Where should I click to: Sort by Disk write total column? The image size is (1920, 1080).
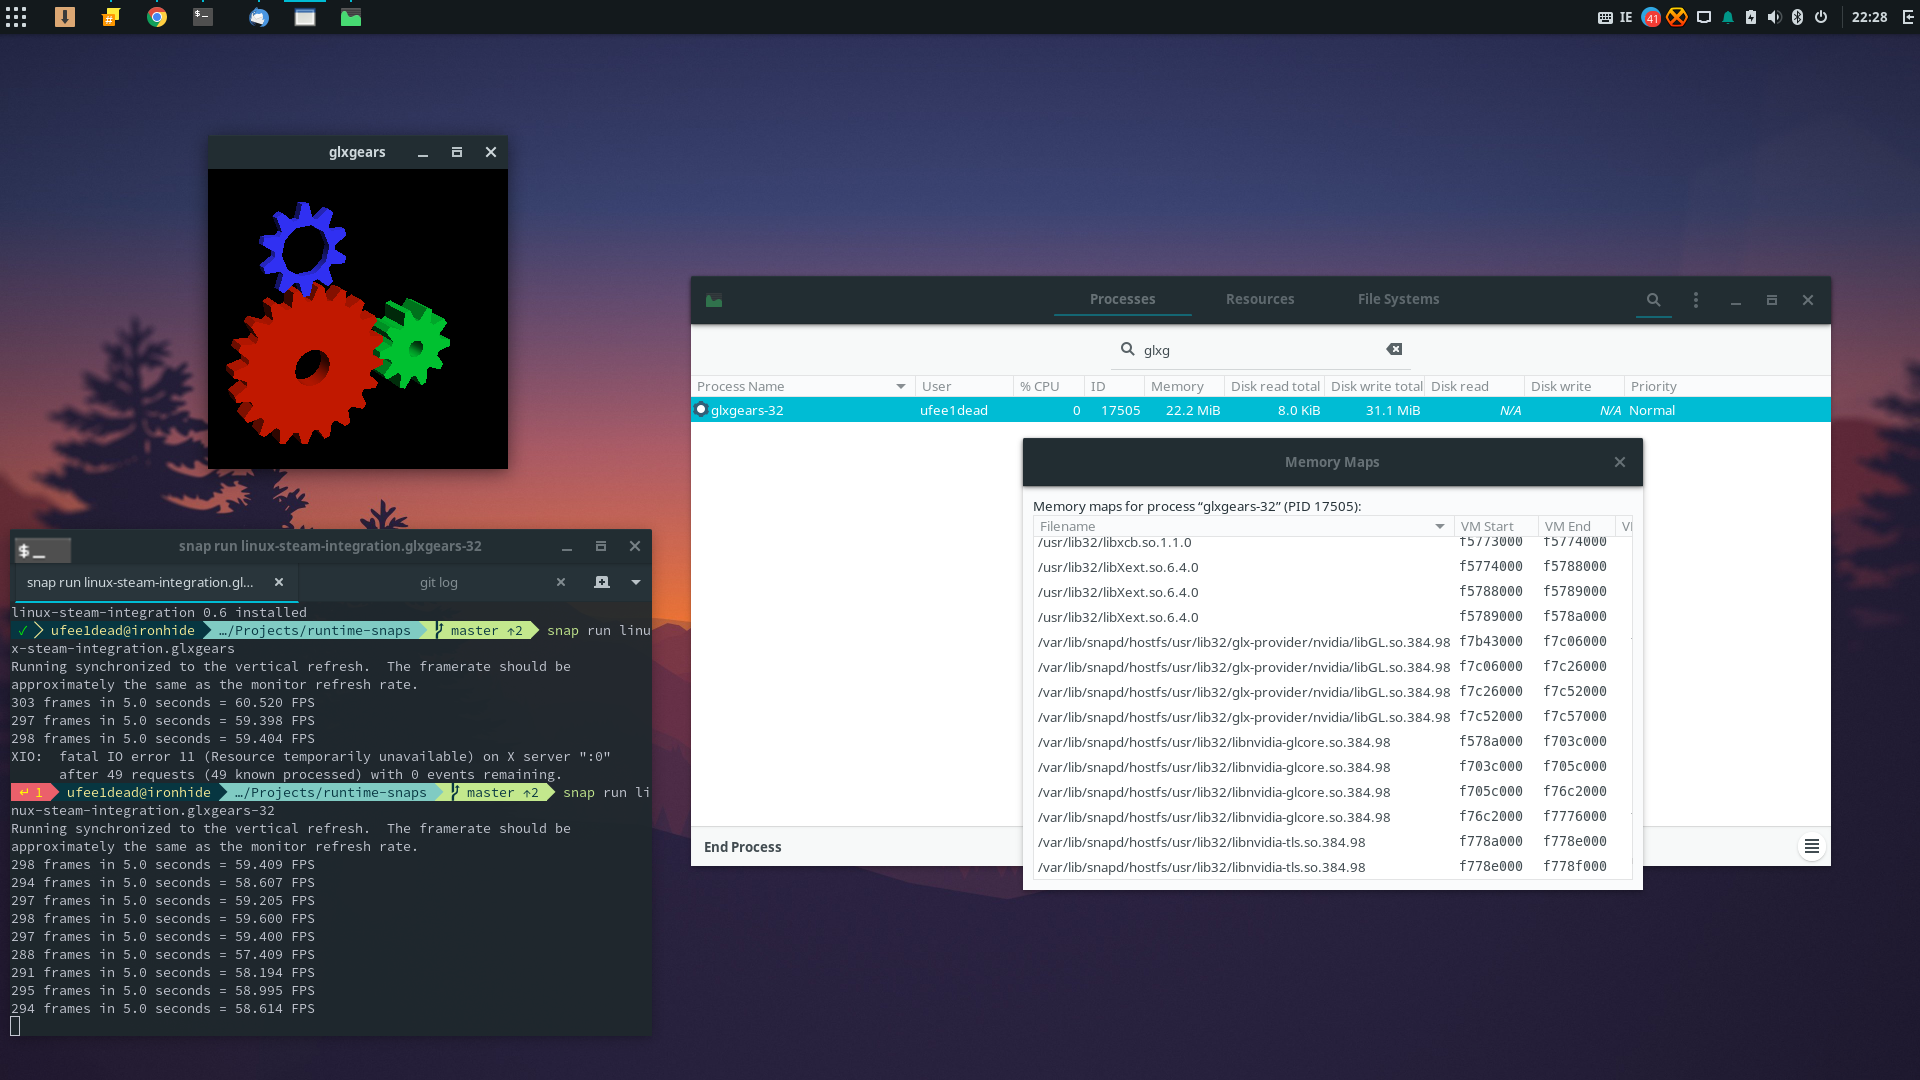click(x=1375, y=386)
